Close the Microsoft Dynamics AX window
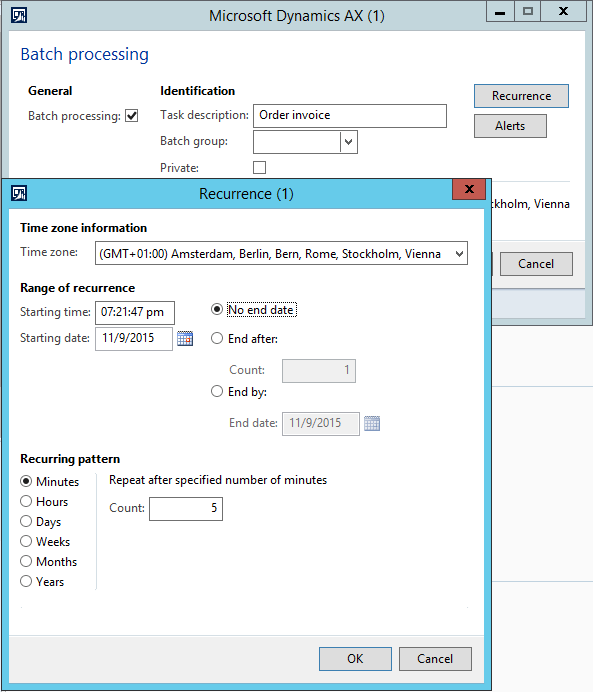Image resolution: width=593 pixels, height=692 pixels. [563, 11]
